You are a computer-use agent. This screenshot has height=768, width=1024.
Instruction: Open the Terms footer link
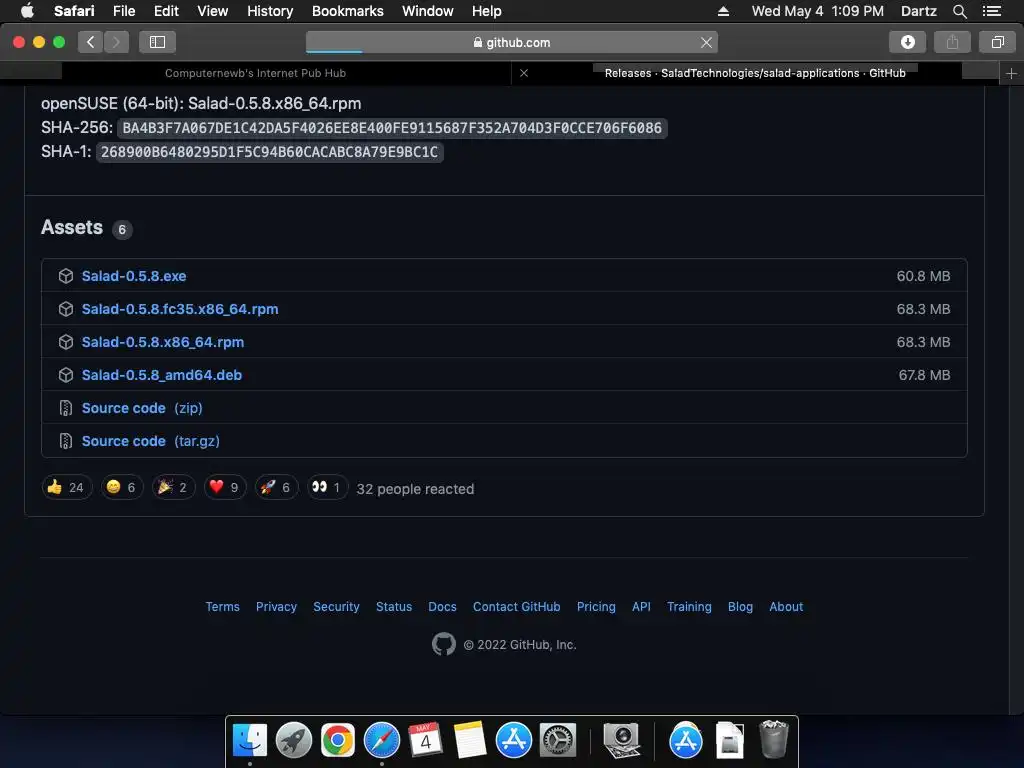(223, 607)
